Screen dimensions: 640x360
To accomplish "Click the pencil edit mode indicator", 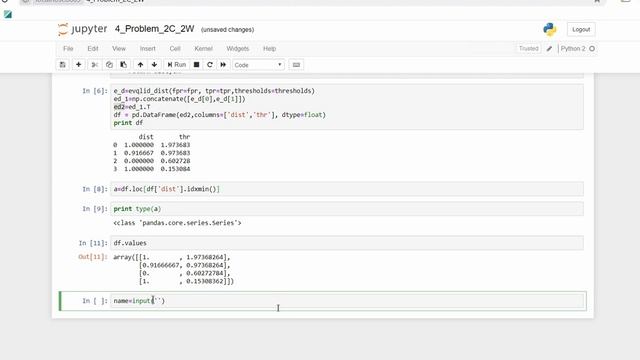I will 549,49.
